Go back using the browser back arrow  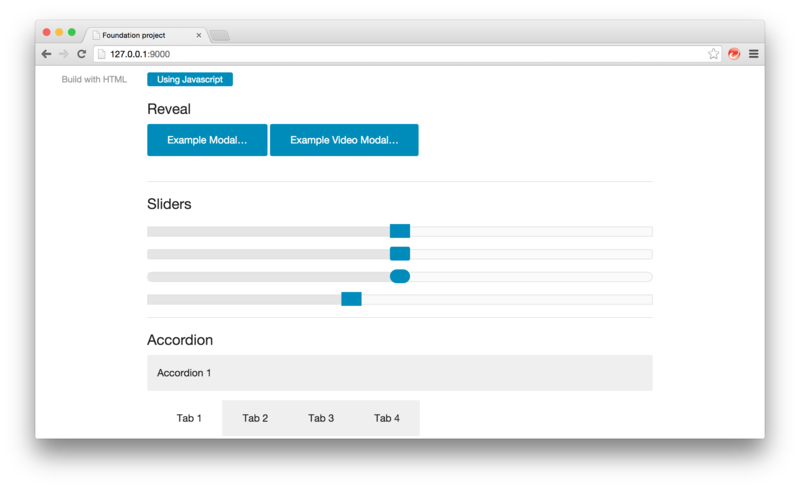[x=46, y=54]
